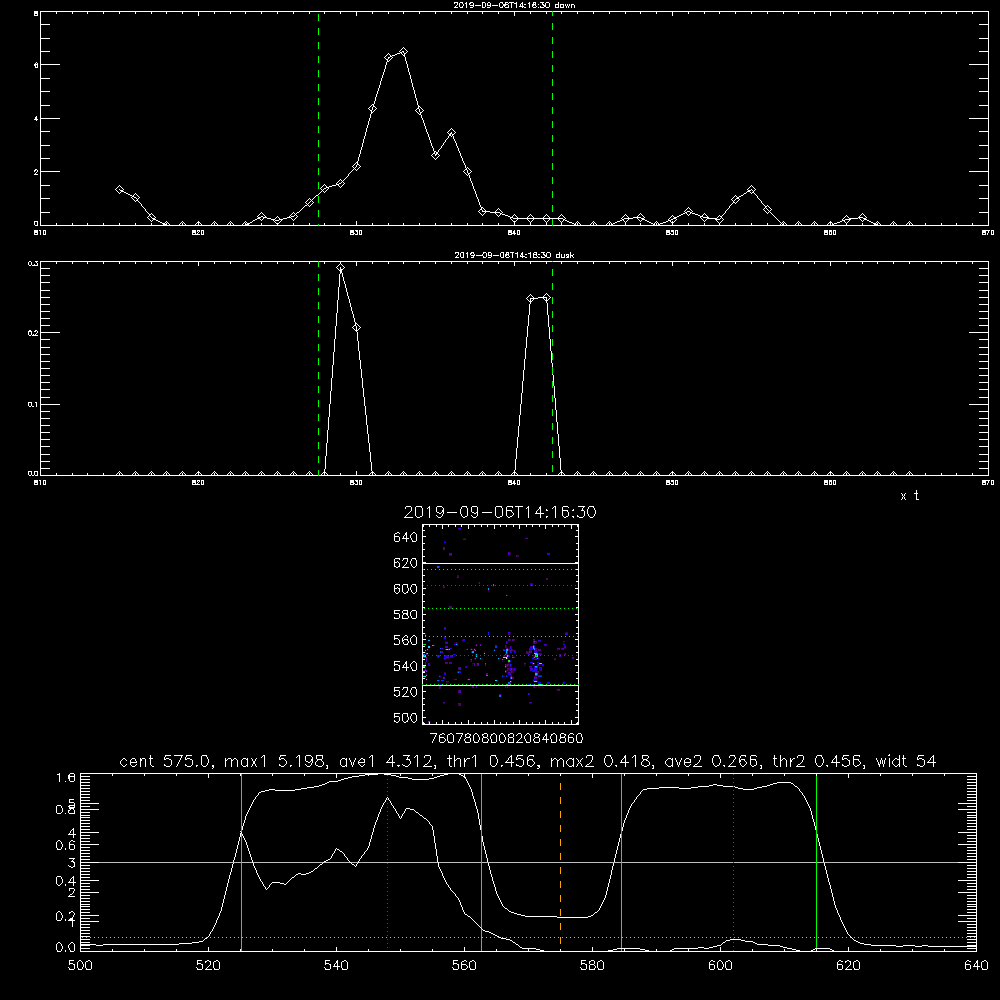Viewport: 1000px width, 1000px height.
Task: Click the green vertical line near 585
Action: coord(621,861)
